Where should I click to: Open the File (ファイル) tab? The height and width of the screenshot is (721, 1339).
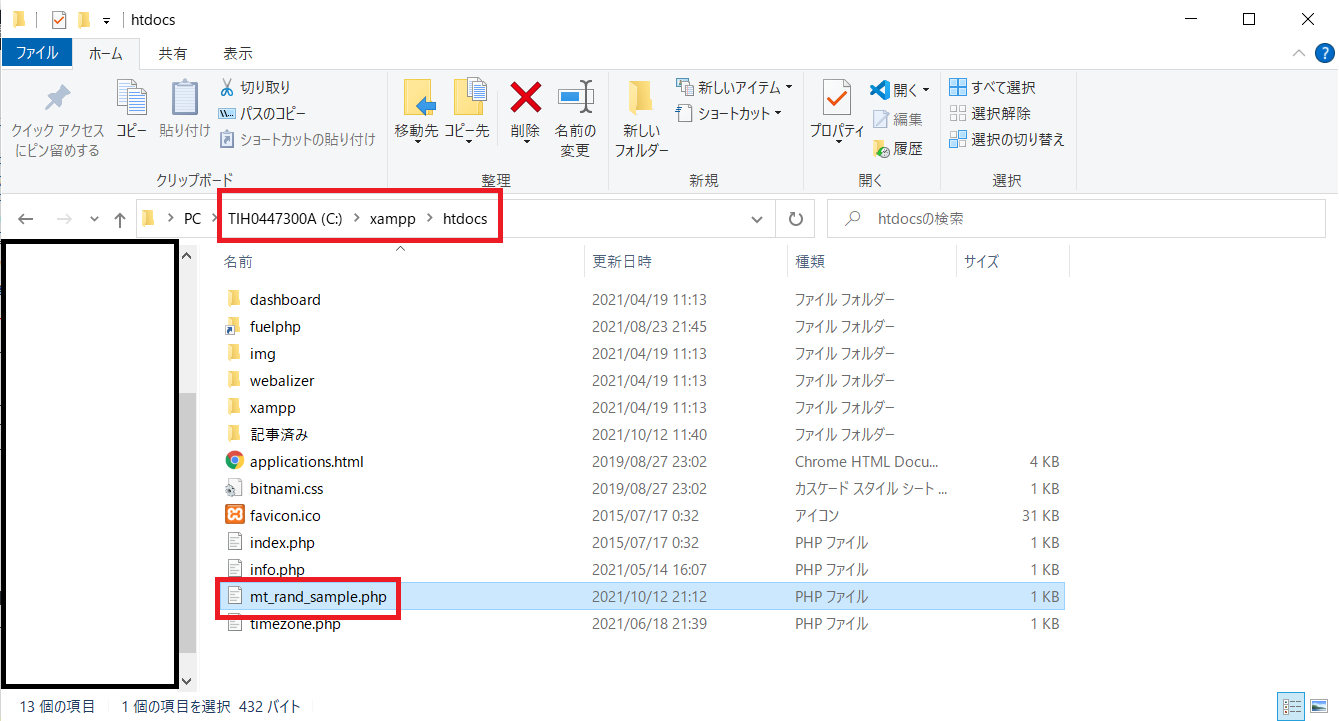coord(36,53)
